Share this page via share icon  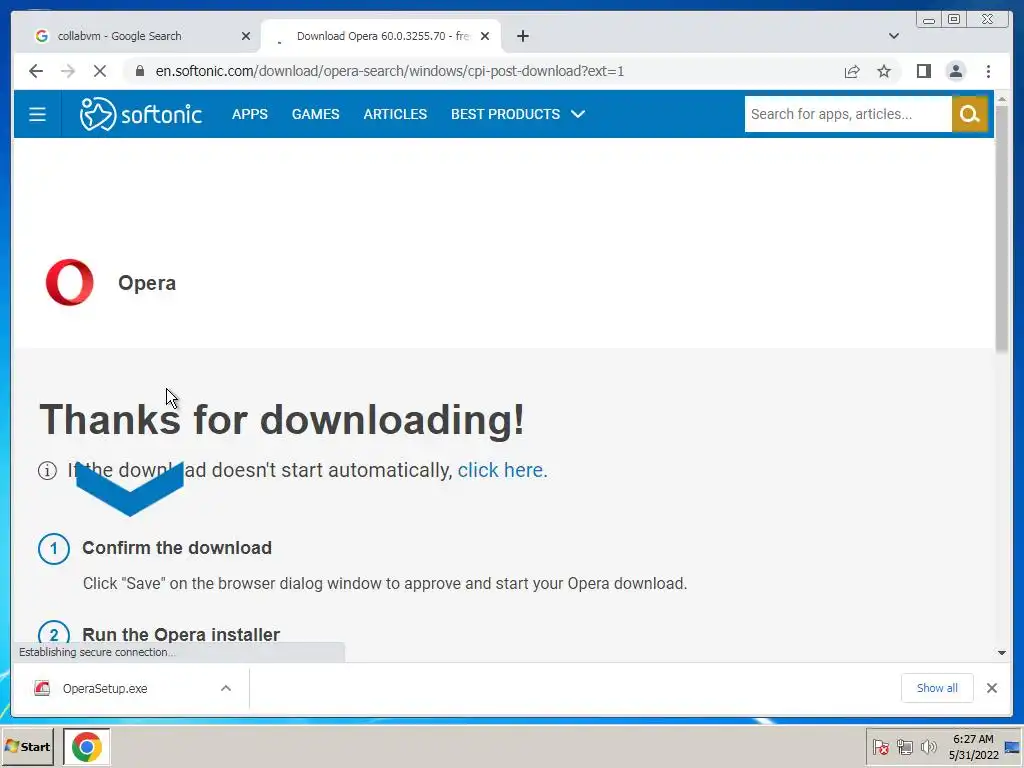(852, 71)
